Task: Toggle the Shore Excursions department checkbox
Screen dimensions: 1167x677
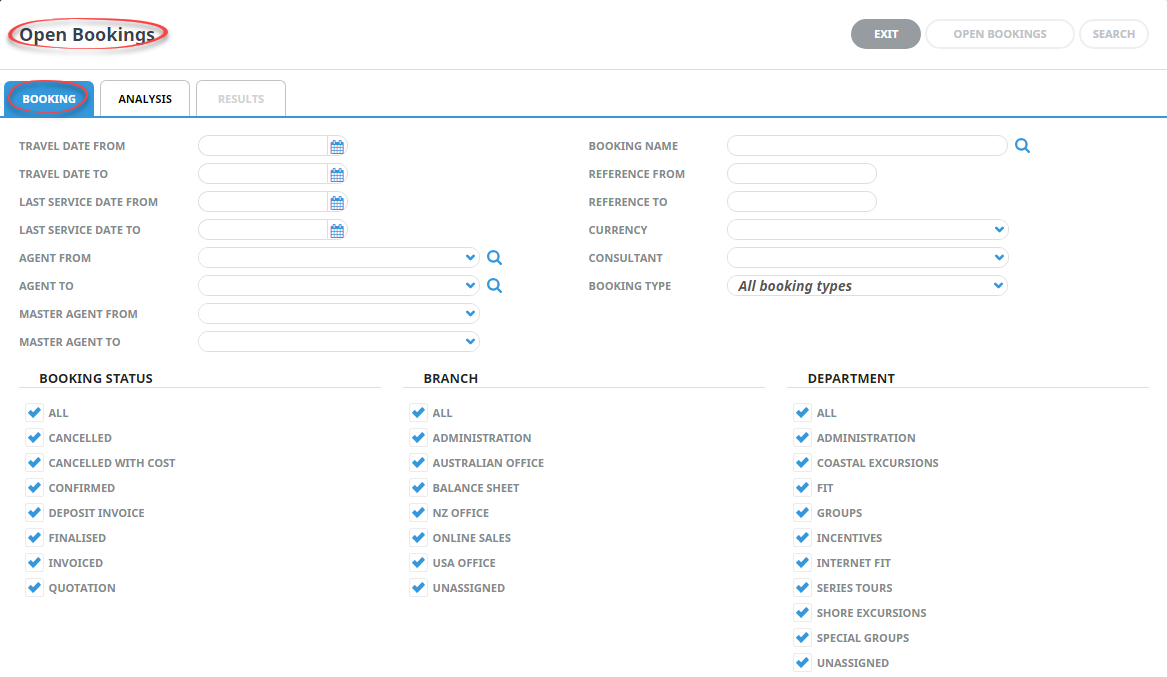Action: (x=802, y=613)
